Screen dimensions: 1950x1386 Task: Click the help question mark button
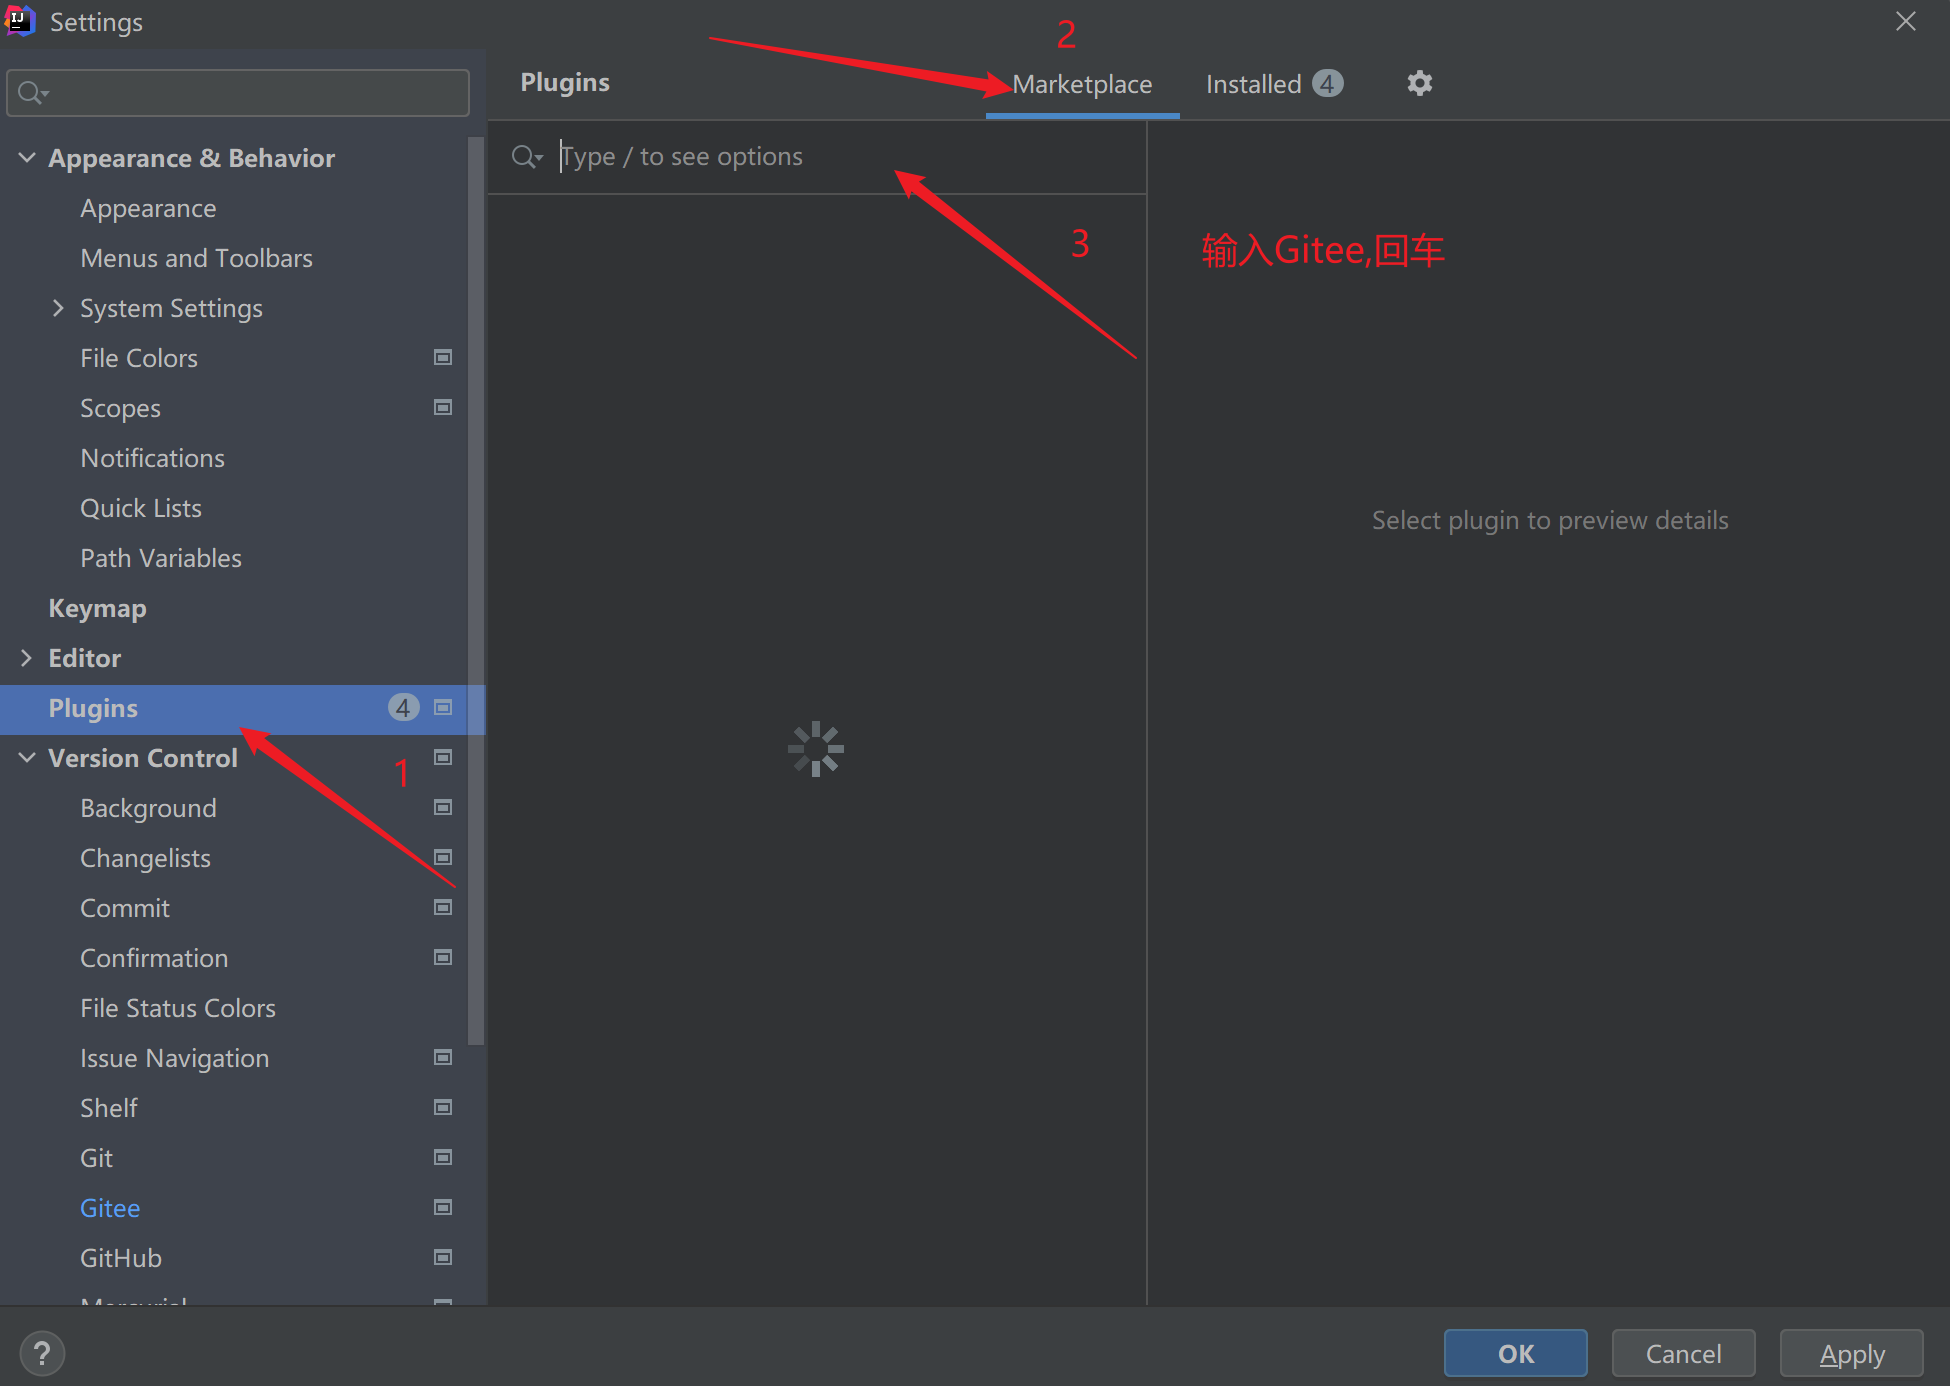point(42,1354)
